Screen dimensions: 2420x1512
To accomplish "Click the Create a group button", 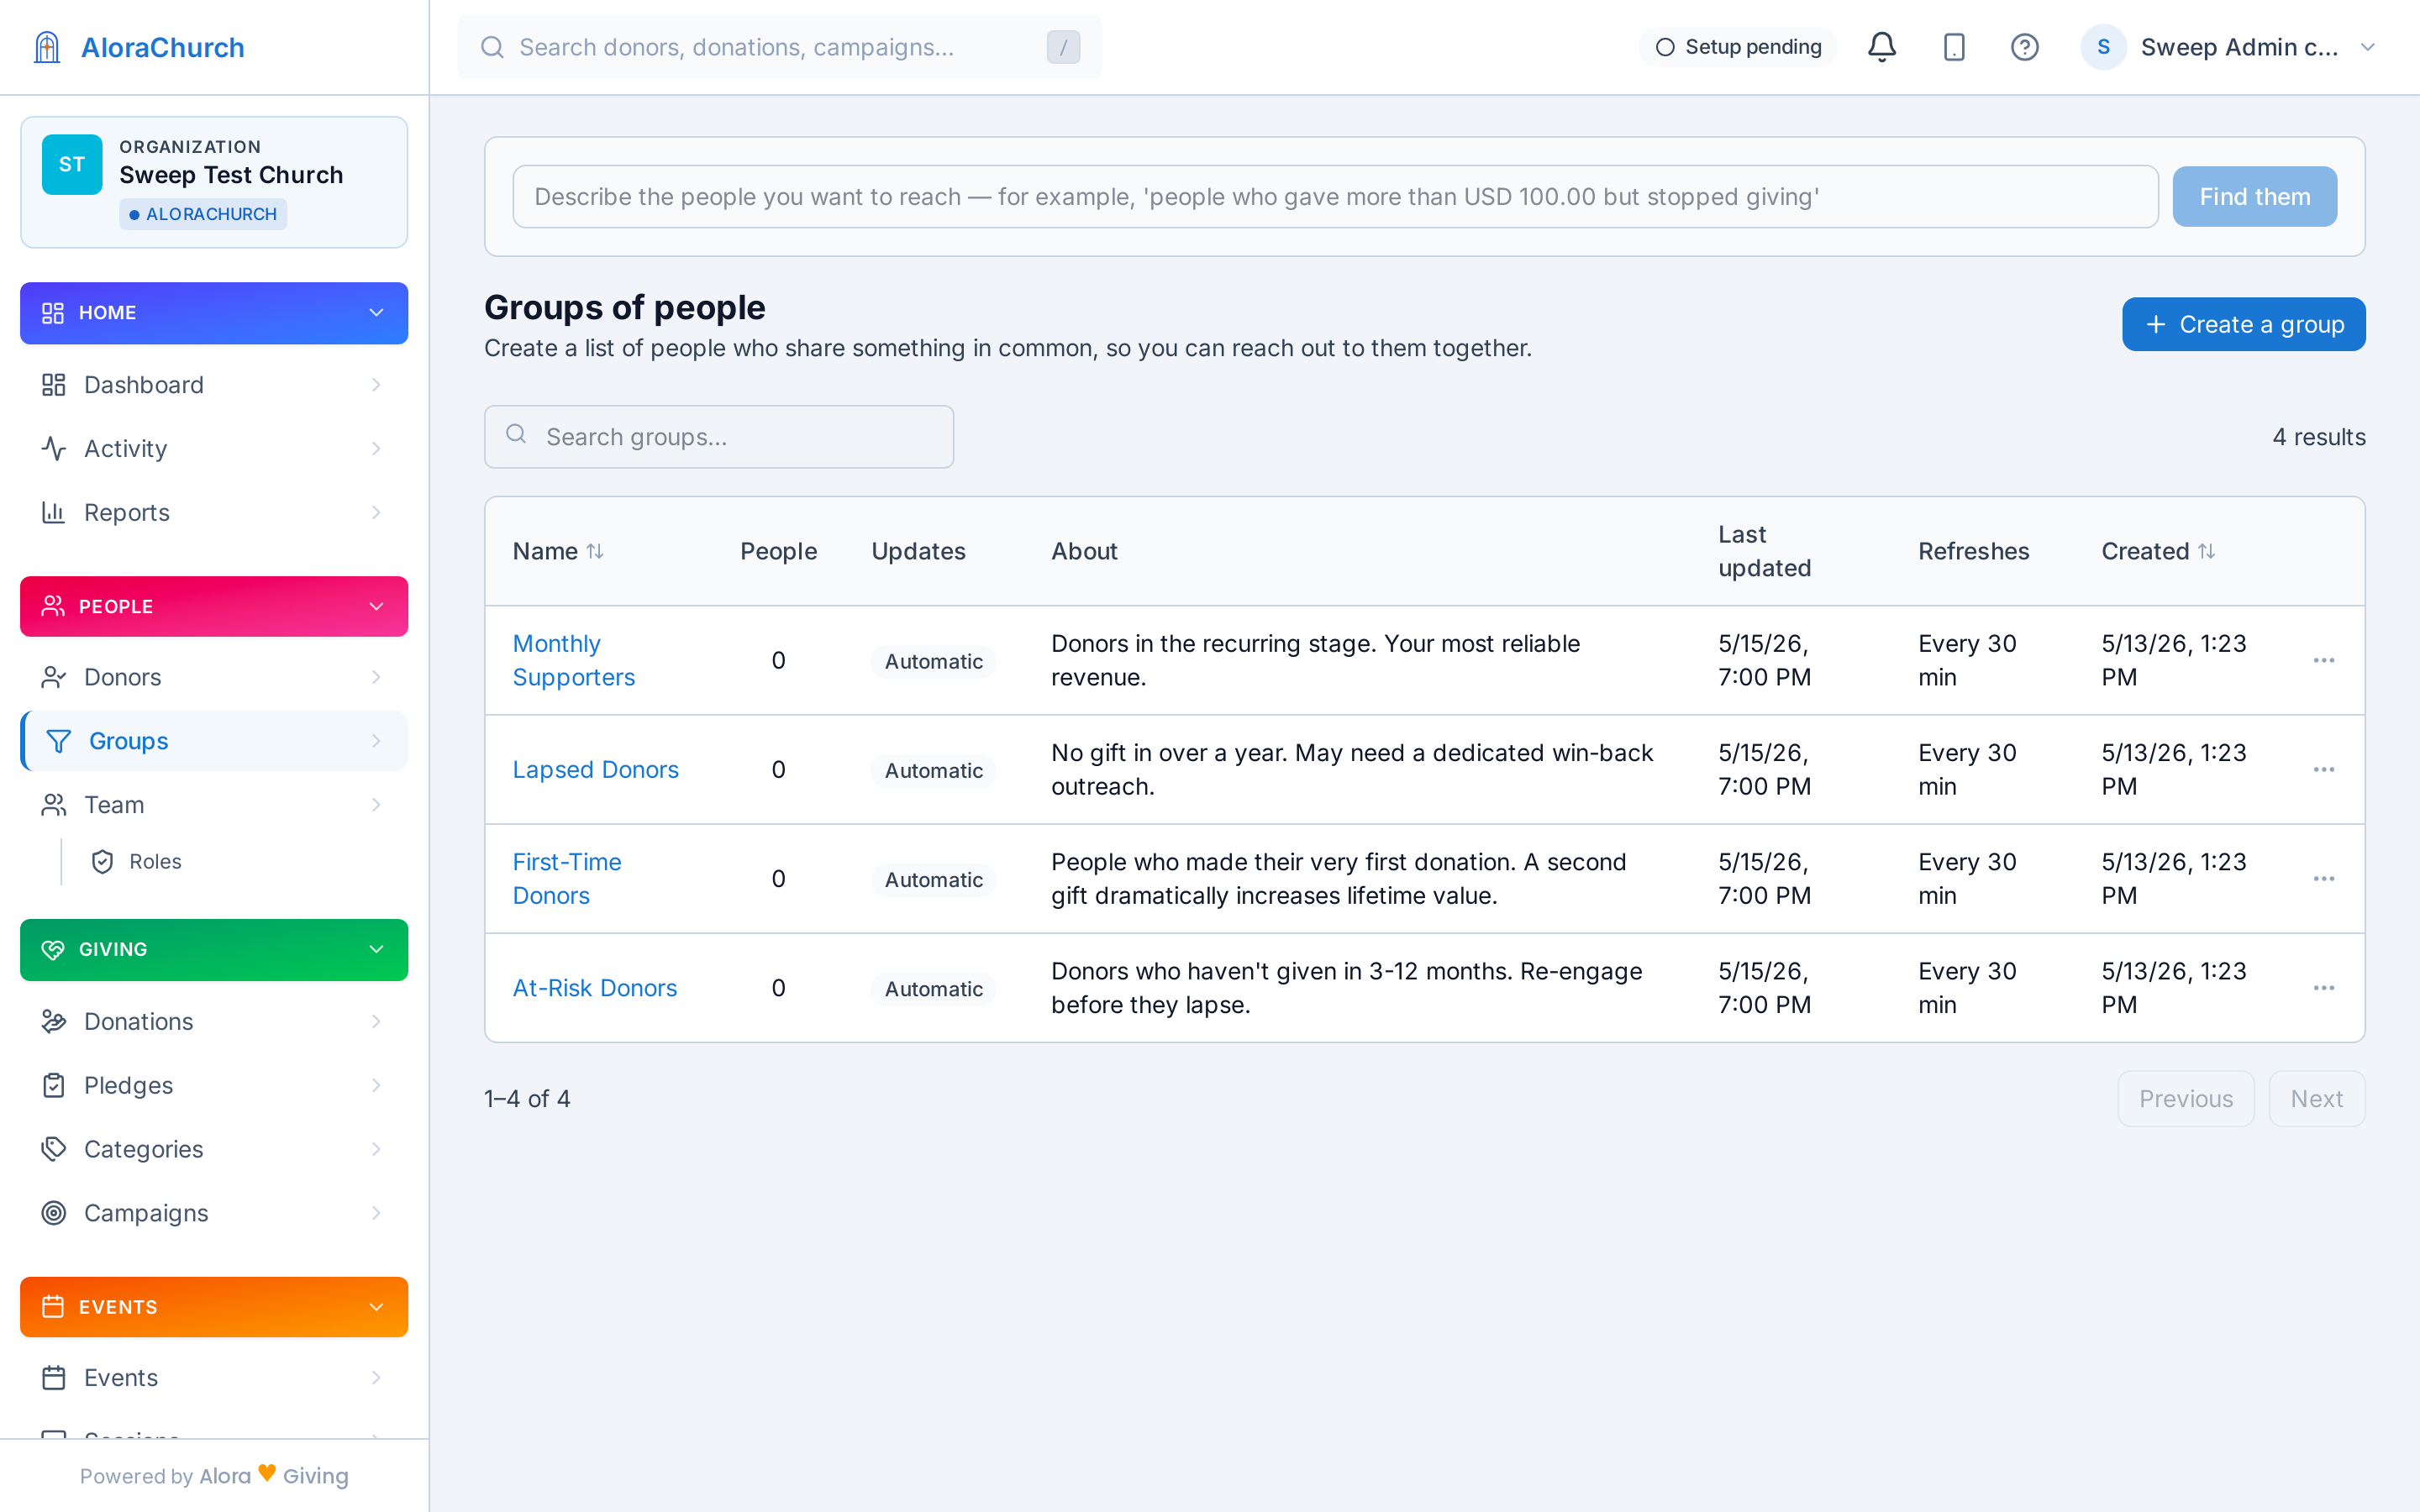I will [2243, 324].
